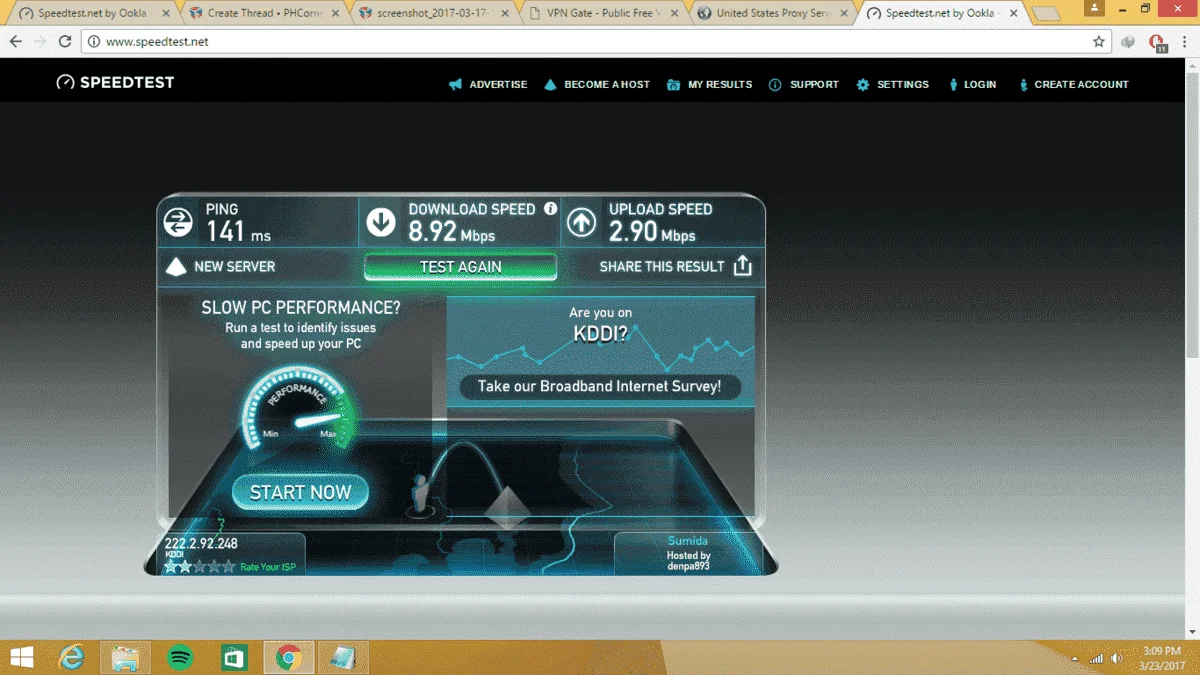Click the download speed arrow icon
Viewport: 1200px width, 675px height.
pos(381,222)
